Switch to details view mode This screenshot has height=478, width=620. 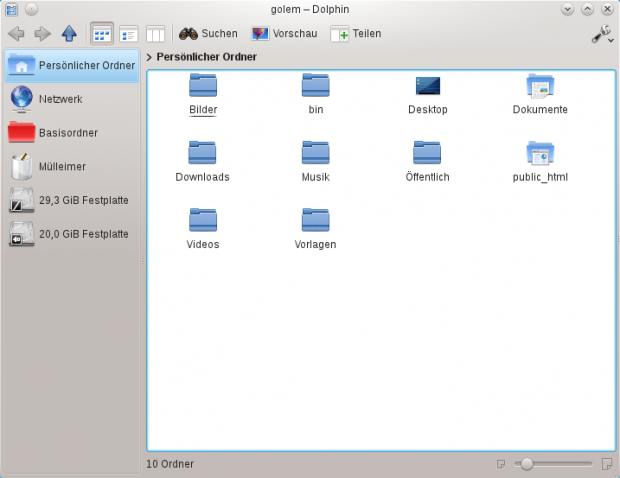click(x=128, y=33)
